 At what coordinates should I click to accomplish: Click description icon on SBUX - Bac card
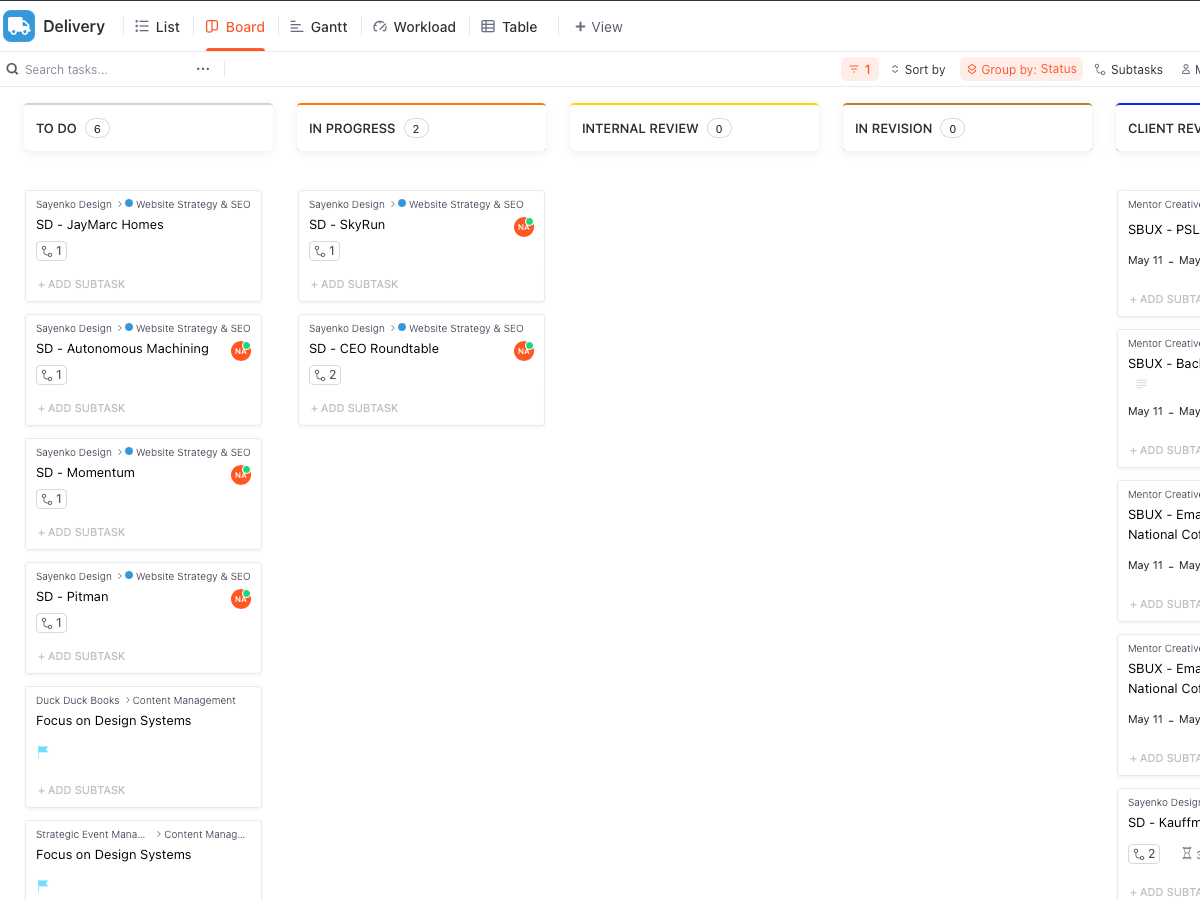pyautogui.click(x=1141, y=384)
